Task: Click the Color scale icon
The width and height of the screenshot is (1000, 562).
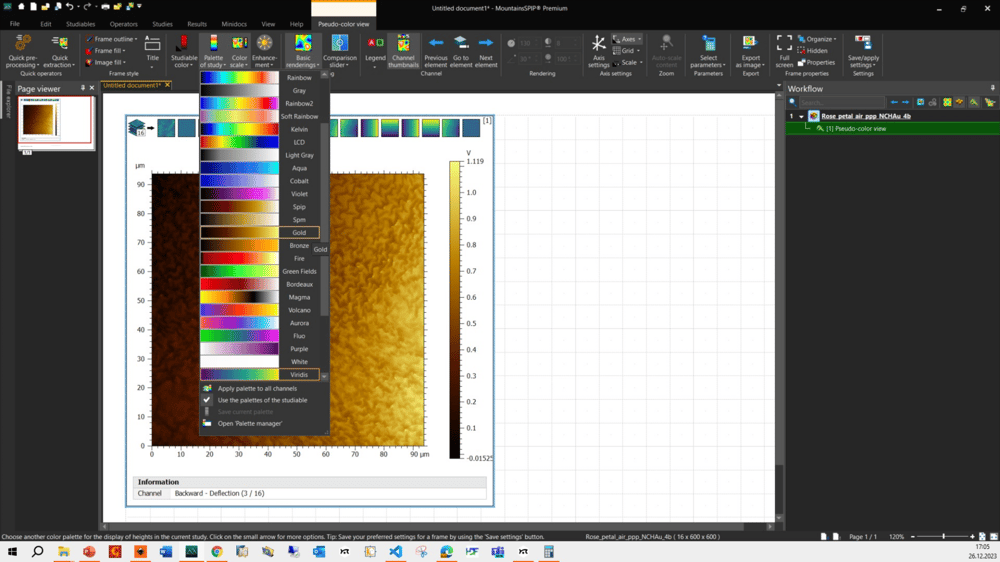Action: tap(239, 43)
